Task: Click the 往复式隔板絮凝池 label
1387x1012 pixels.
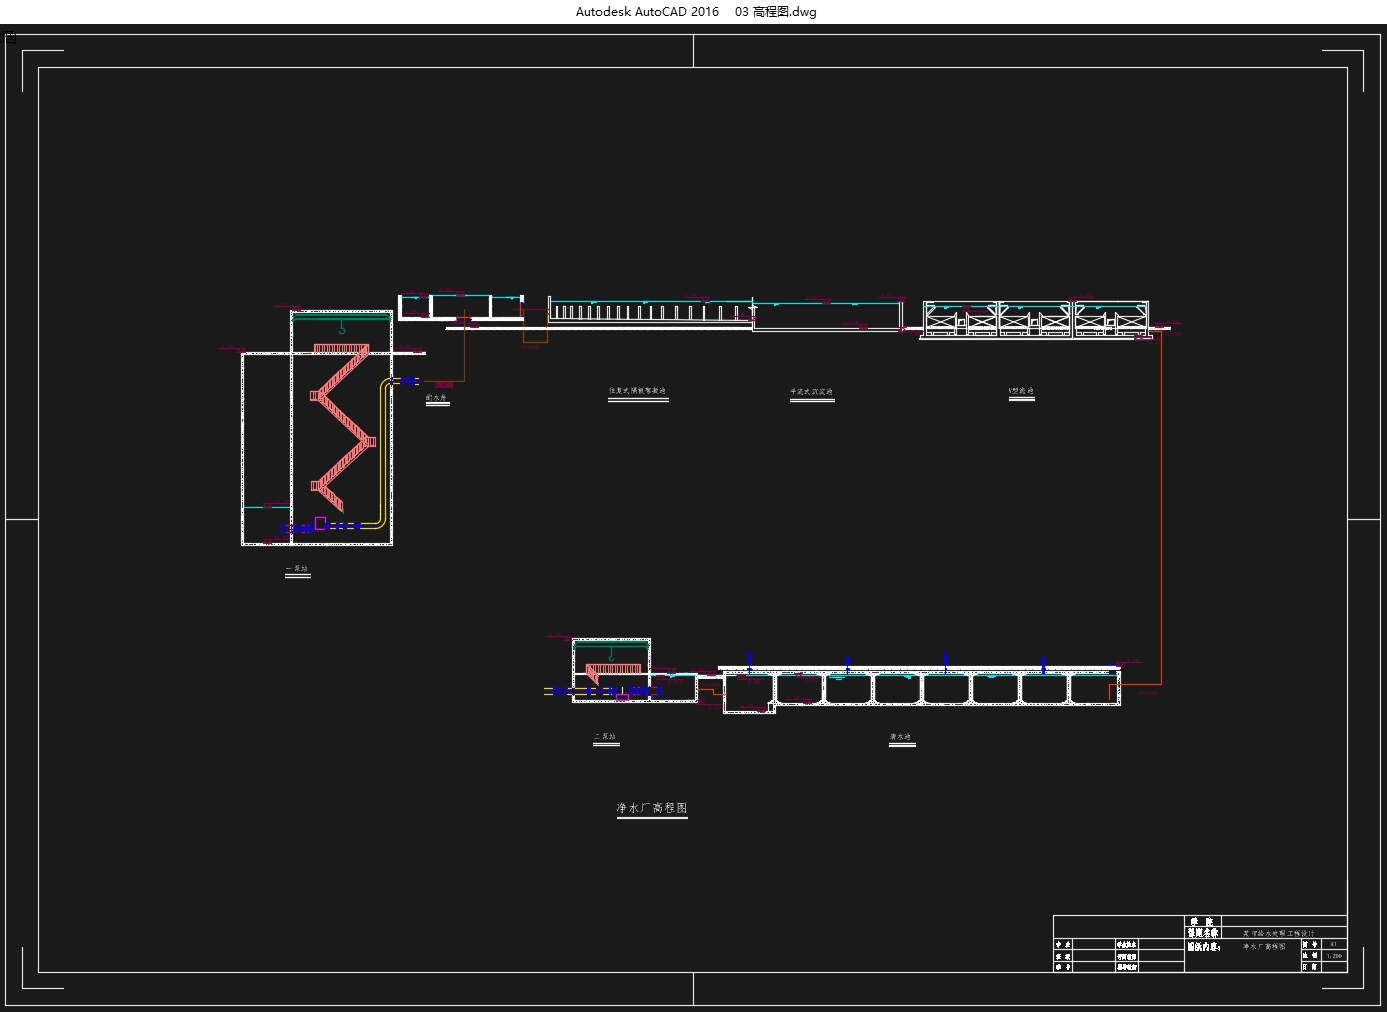Action: click(x=638, y=391)
